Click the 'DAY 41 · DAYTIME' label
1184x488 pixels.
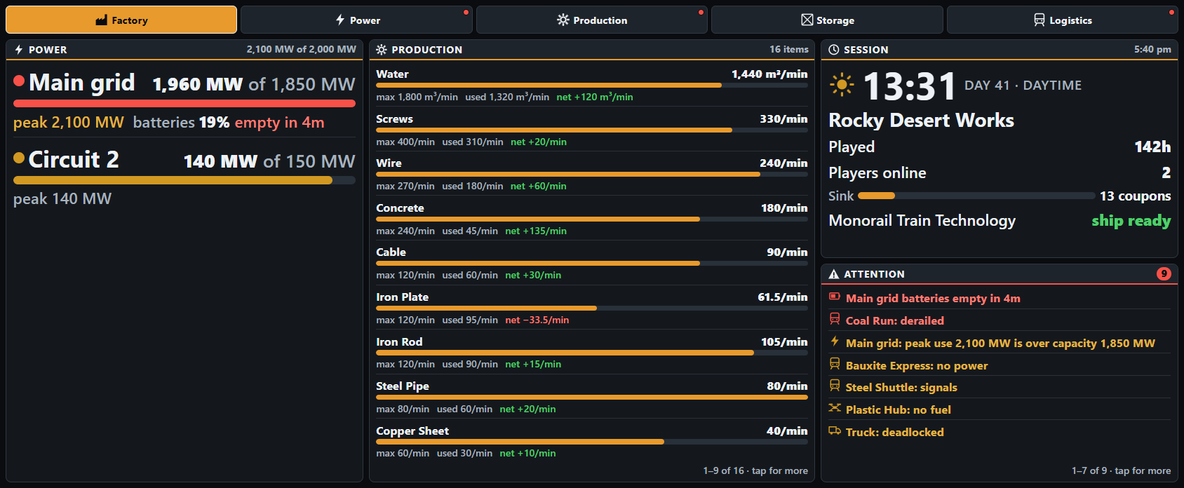(x=1022, y=85)
